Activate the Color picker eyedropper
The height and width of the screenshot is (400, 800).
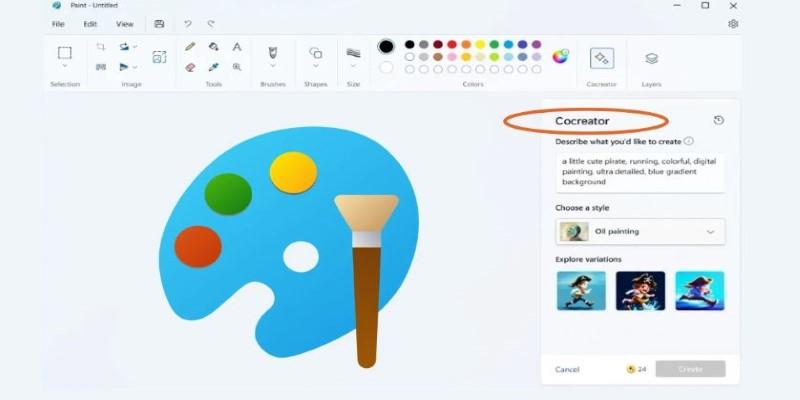tap(214, 67)
